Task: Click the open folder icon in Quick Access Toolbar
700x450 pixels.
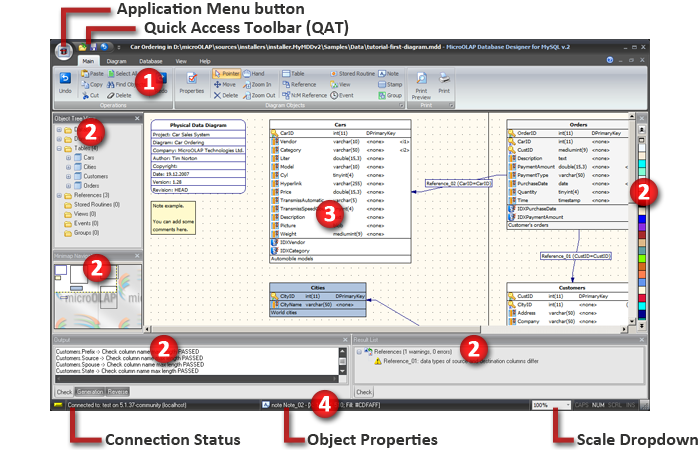Action: 83,47
